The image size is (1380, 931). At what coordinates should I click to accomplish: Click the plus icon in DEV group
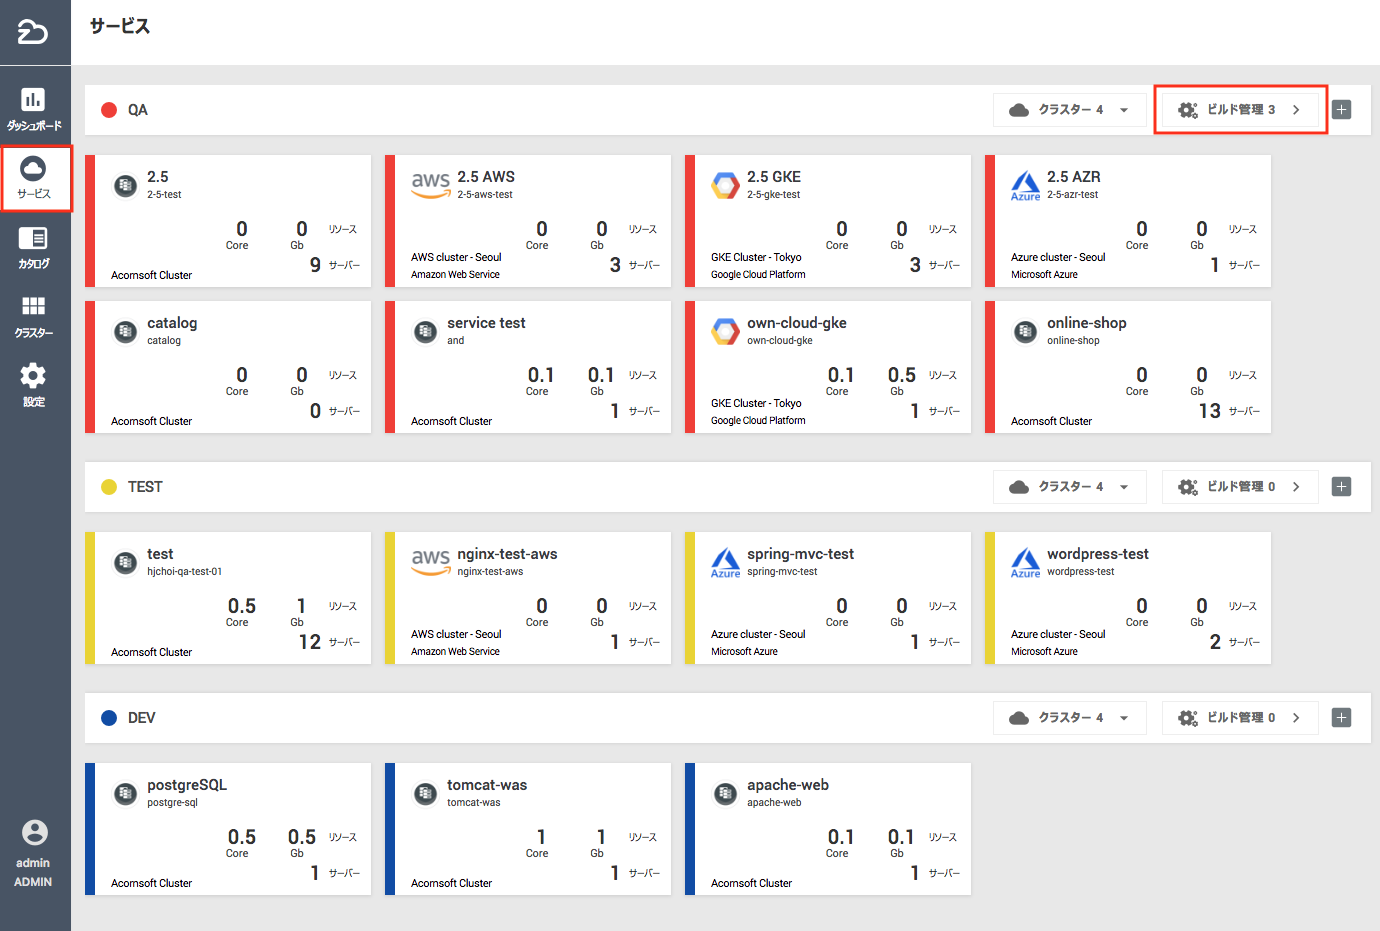click(1341, 718)
